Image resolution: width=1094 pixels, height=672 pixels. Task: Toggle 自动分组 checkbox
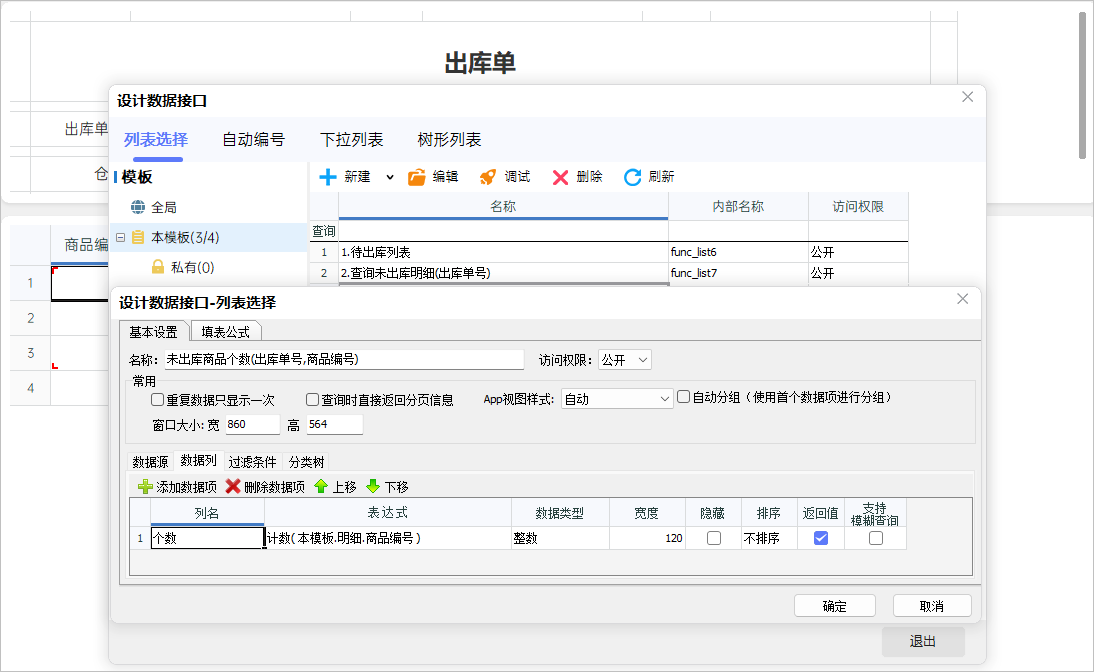[x=684, y=397]
